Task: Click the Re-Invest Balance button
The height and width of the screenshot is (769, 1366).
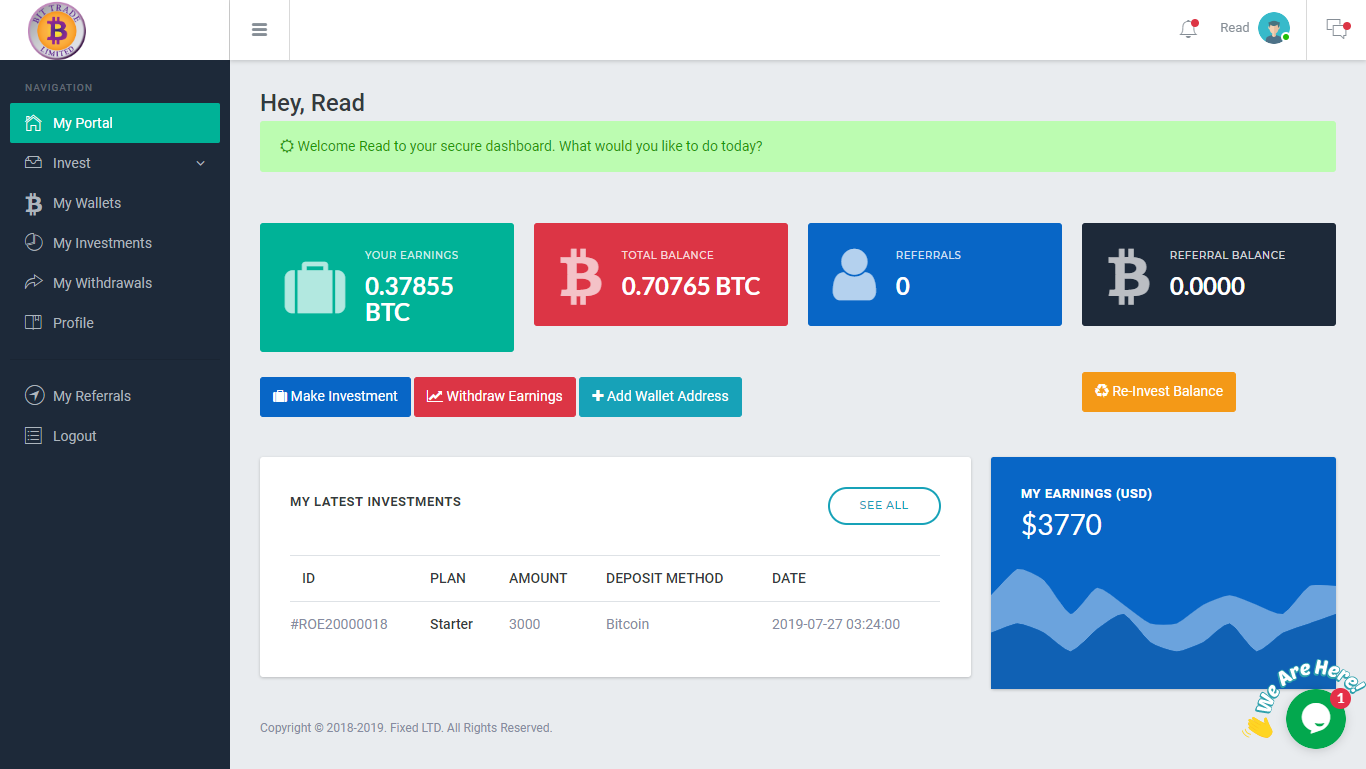Action: (1159, 392)
